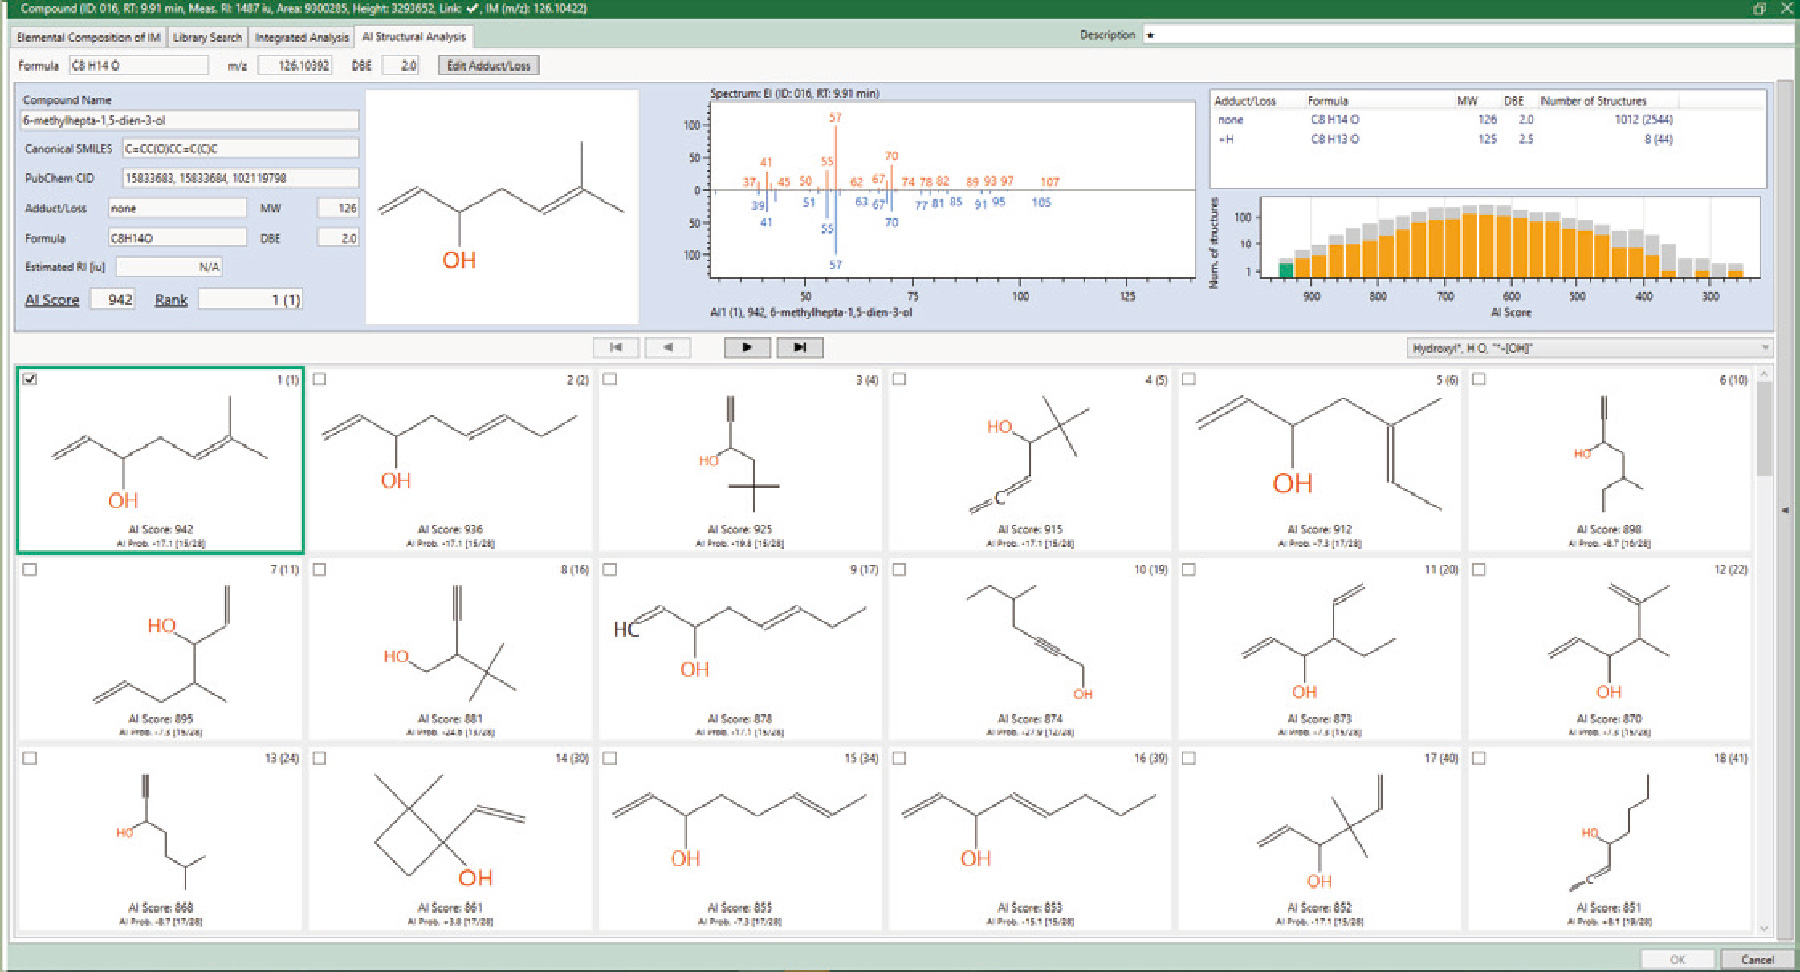The height and width of the screenshot is (972, 1800).
Task: Open the Library Search tab
Action: 207,37
